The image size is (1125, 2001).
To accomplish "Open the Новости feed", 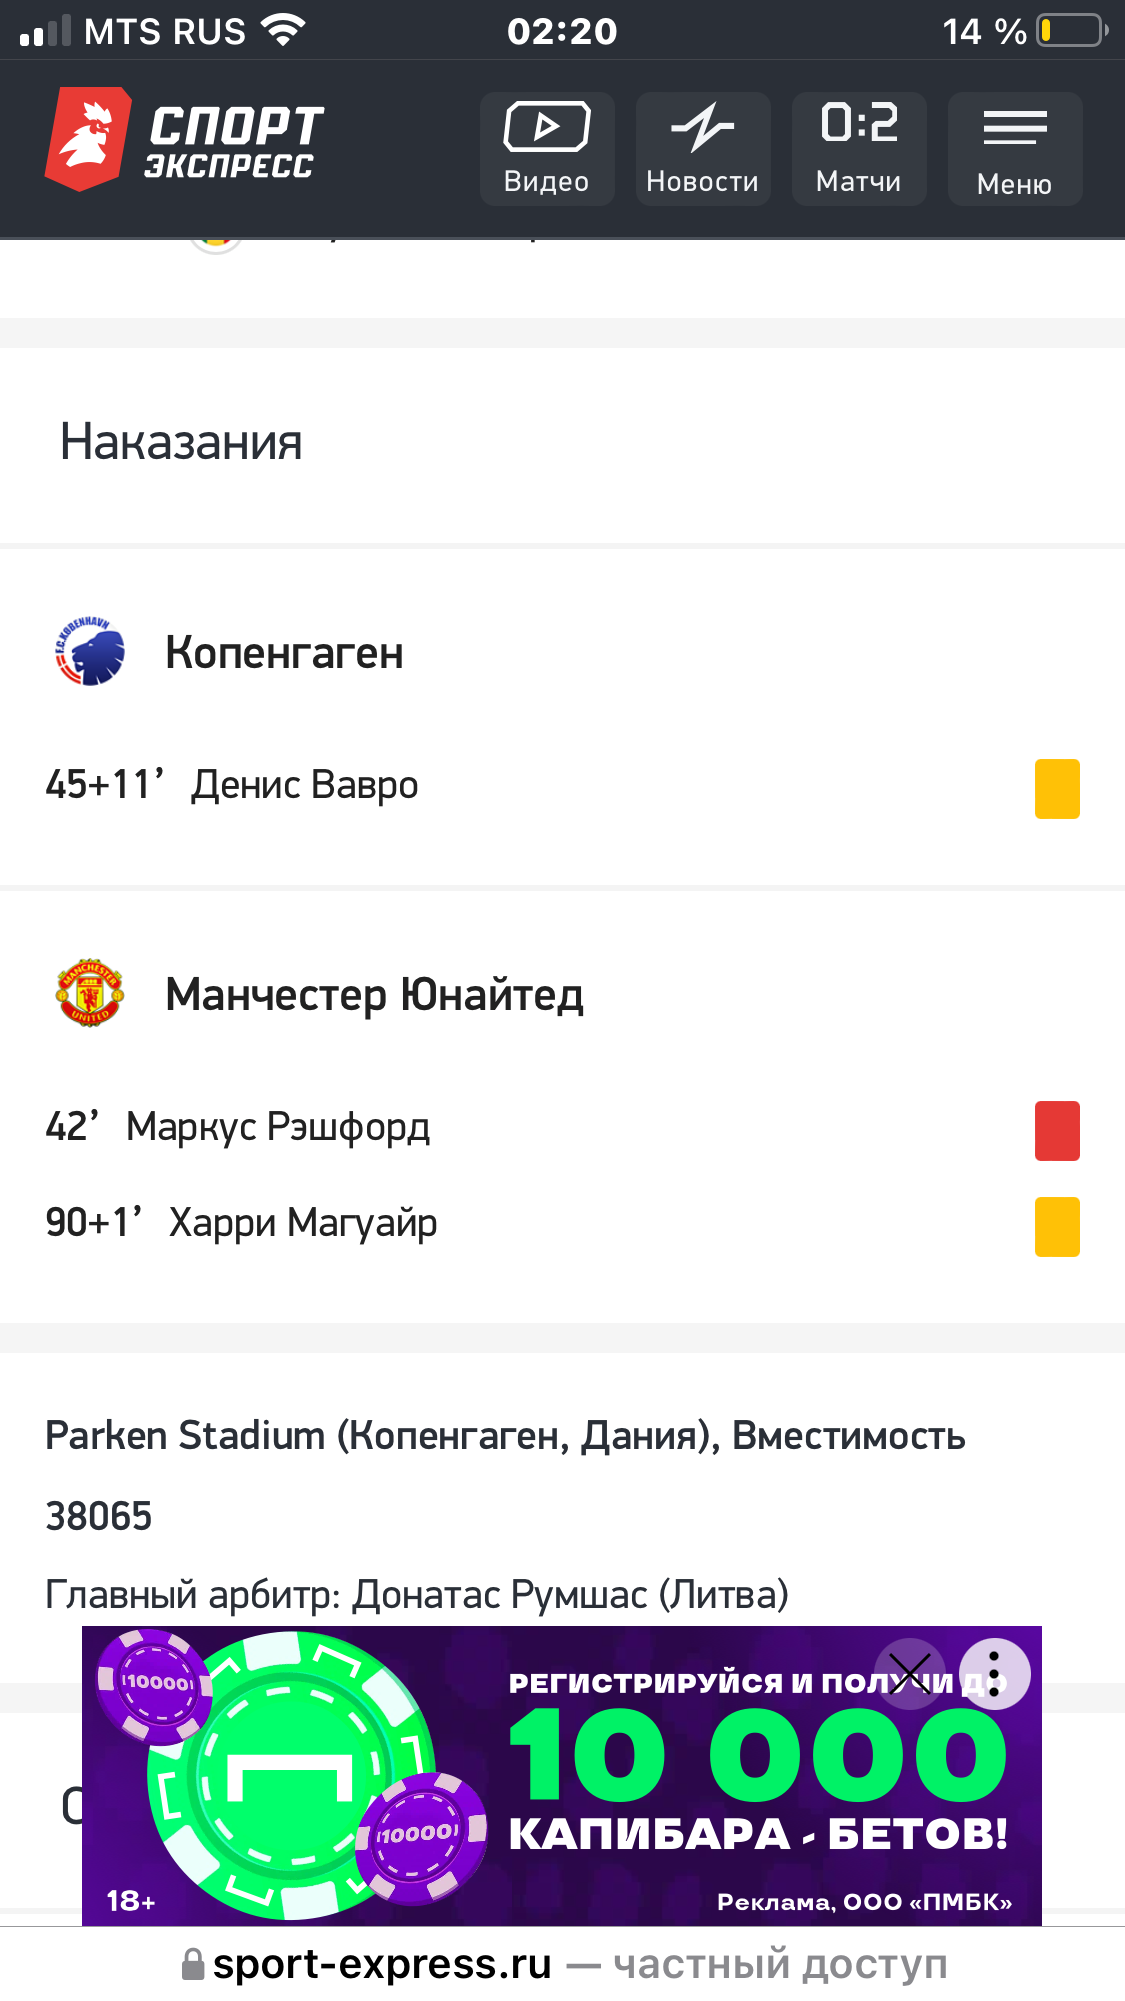I will [x=703, y=149].
